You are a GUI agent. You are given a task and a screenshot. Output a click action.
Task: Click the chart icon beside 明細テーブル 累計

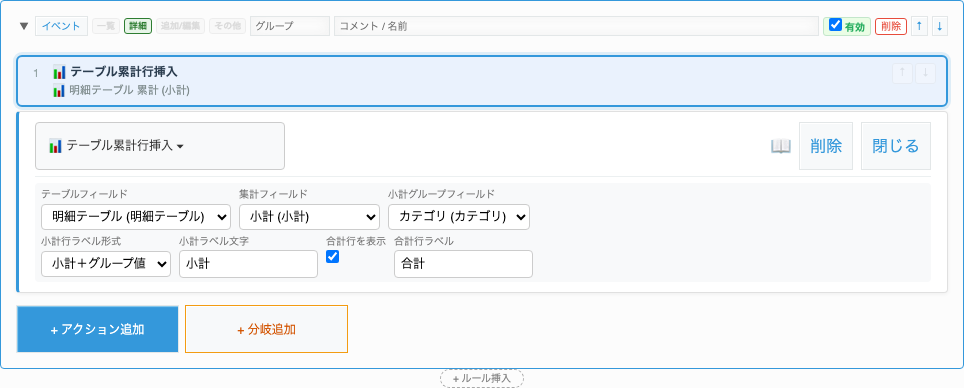pos(59,91)
